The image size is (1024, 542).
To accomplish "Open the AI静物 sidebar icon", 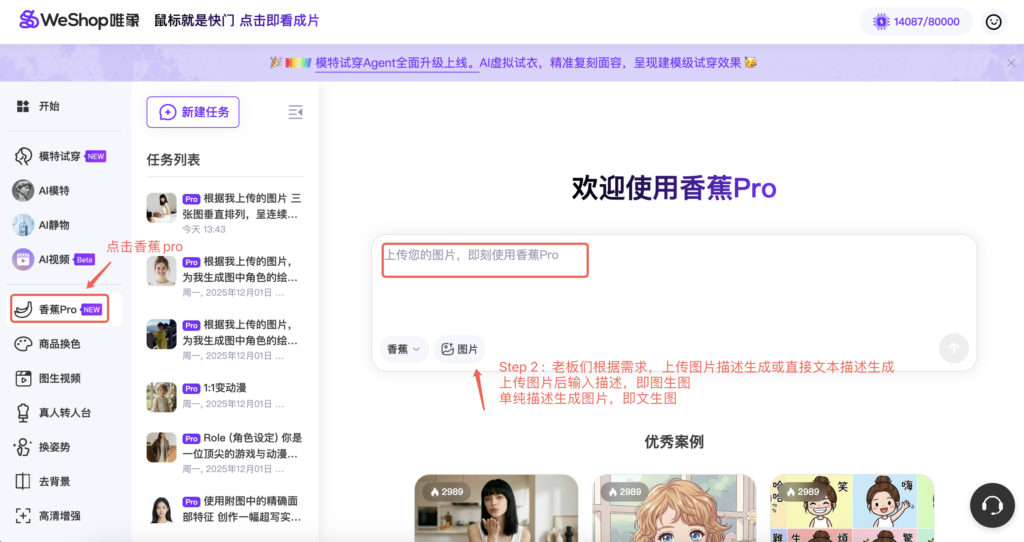I will (23, 225).
